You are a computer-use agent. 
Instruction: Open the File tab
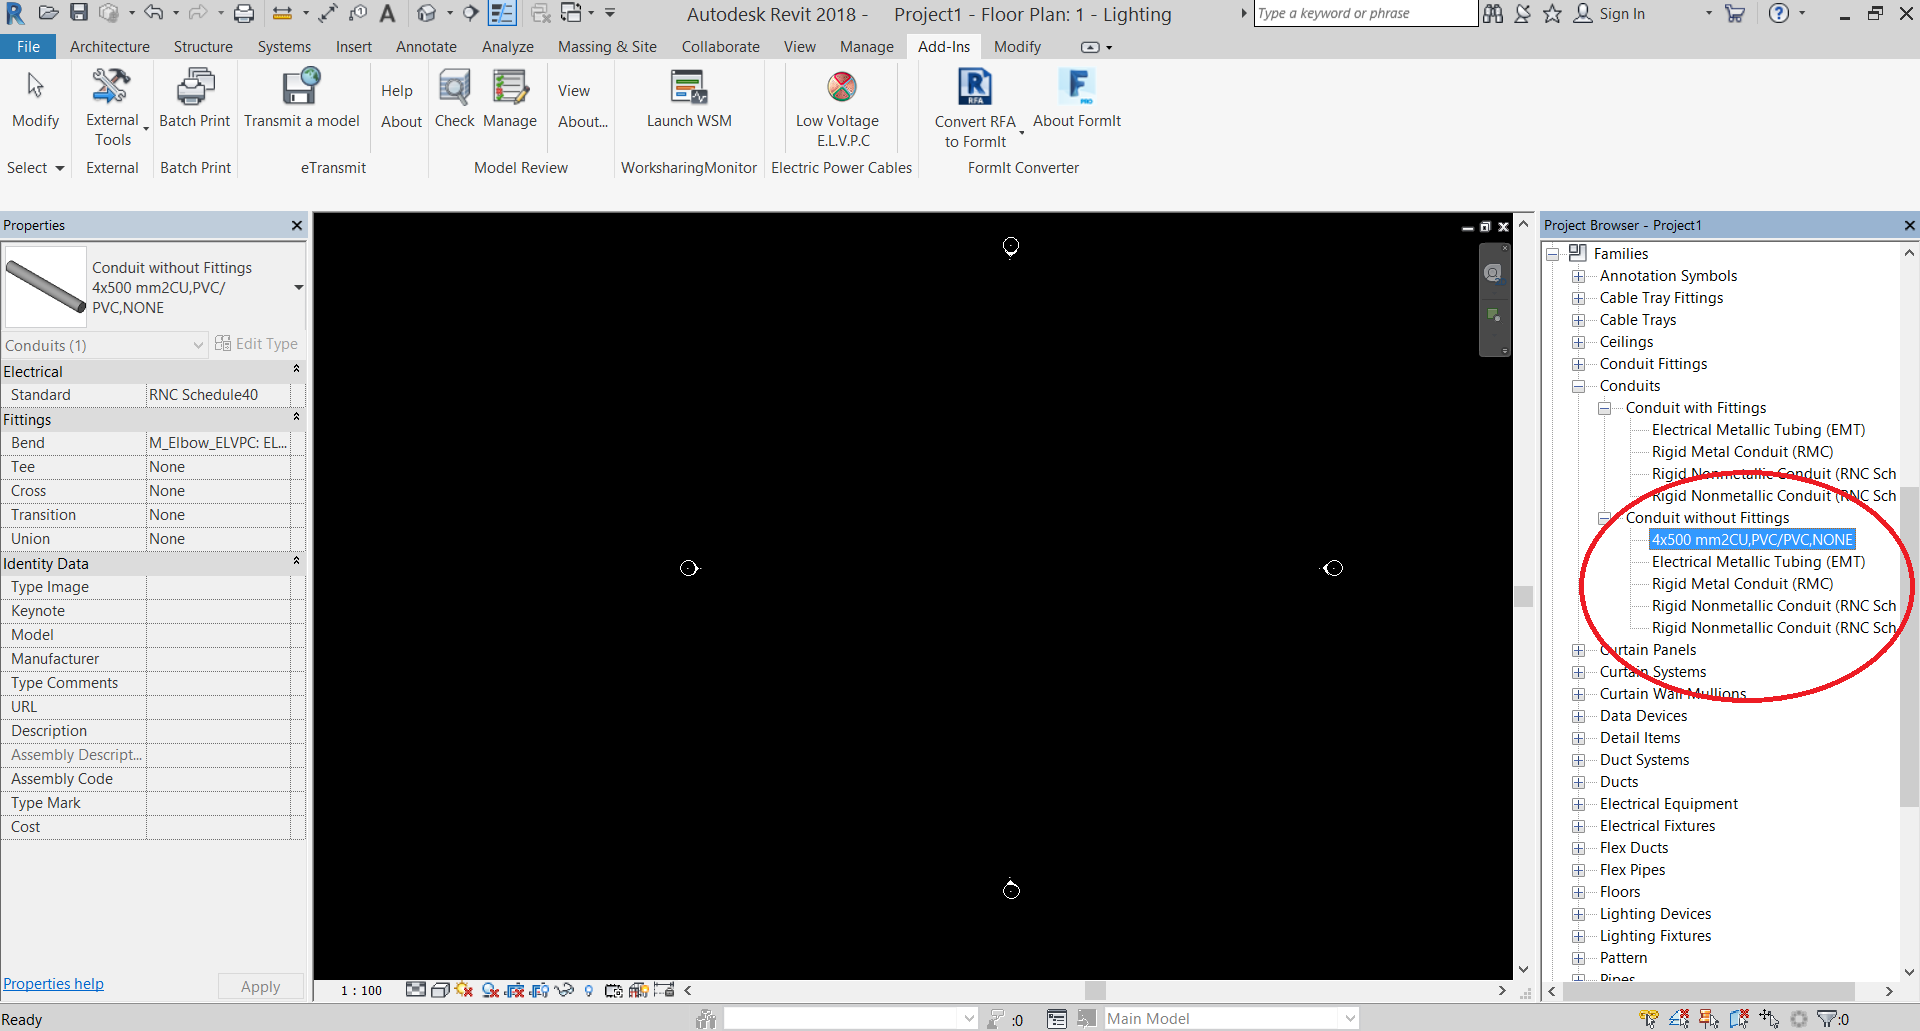click(28, 46)
